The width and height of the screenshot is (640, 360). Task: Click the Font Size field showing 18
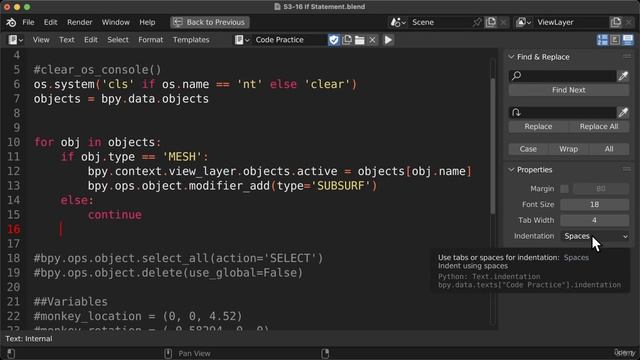594,204
